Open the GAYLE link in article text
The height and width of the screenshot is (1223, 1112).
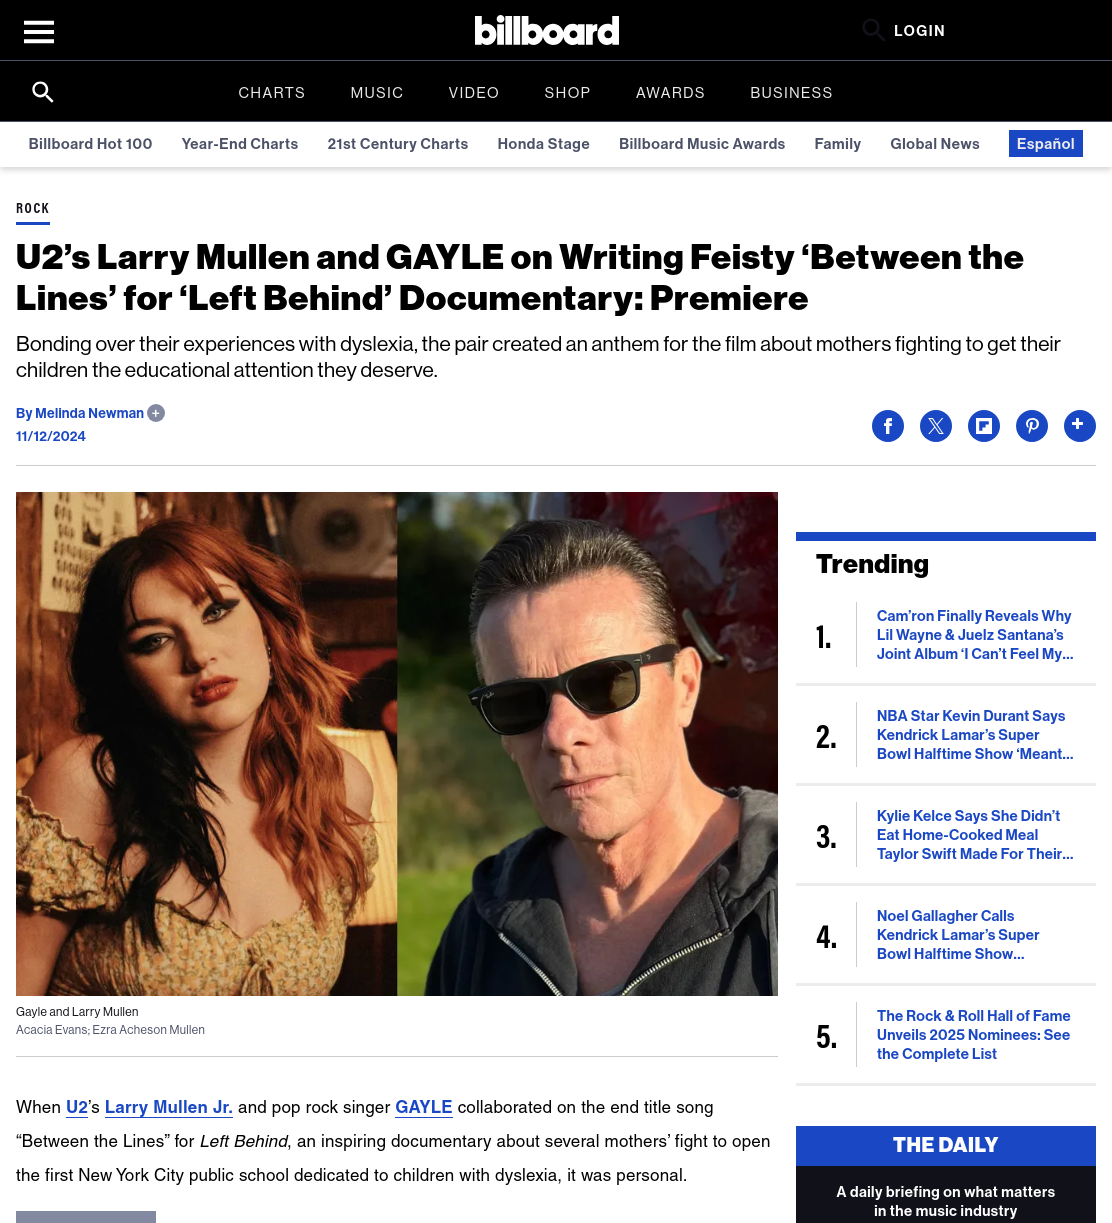pos(424,1107)
